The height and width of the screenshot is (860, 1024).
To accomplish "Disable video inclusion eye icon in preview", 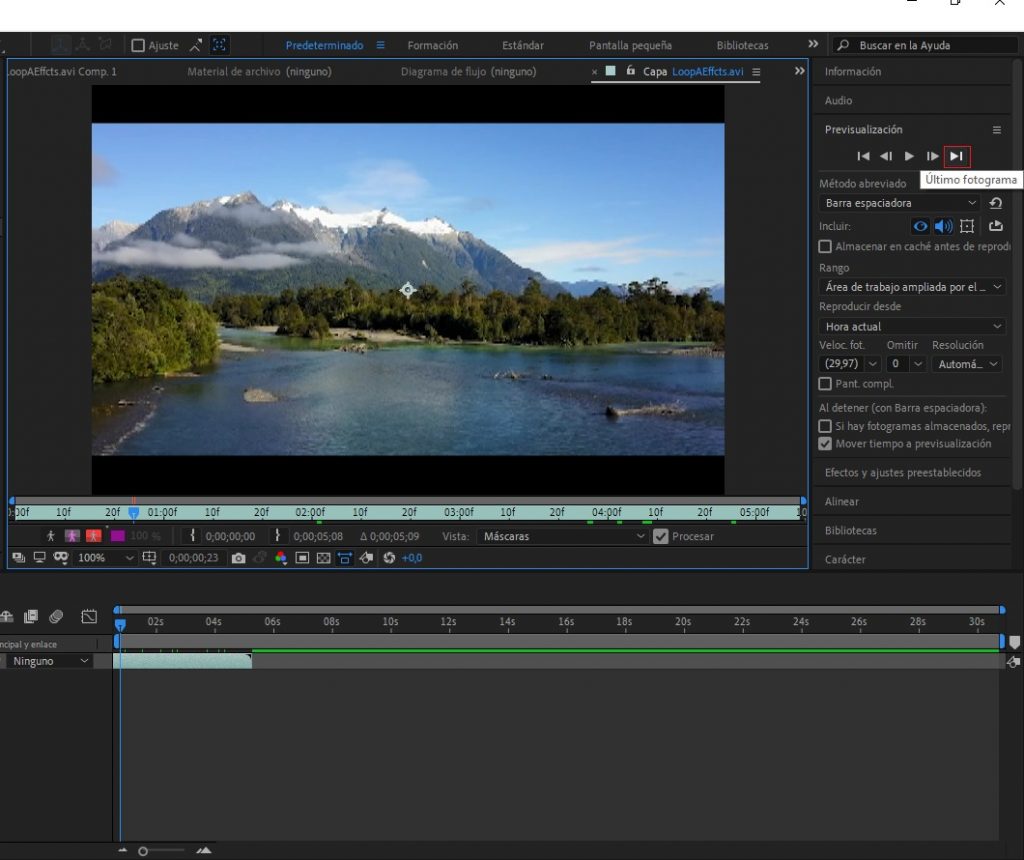I will [919, 226].
